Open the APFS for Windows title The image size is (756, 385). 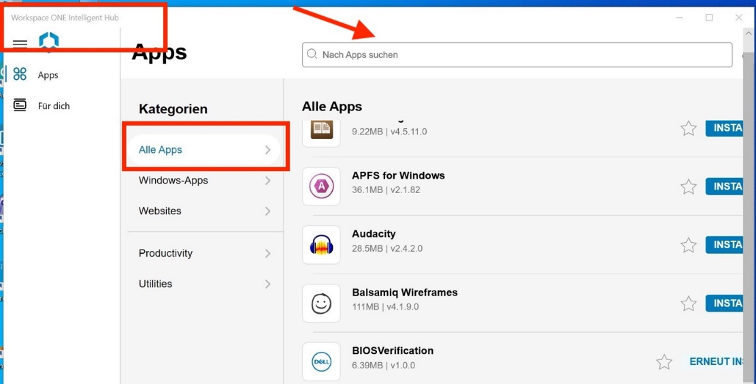[x=398, y=175]
